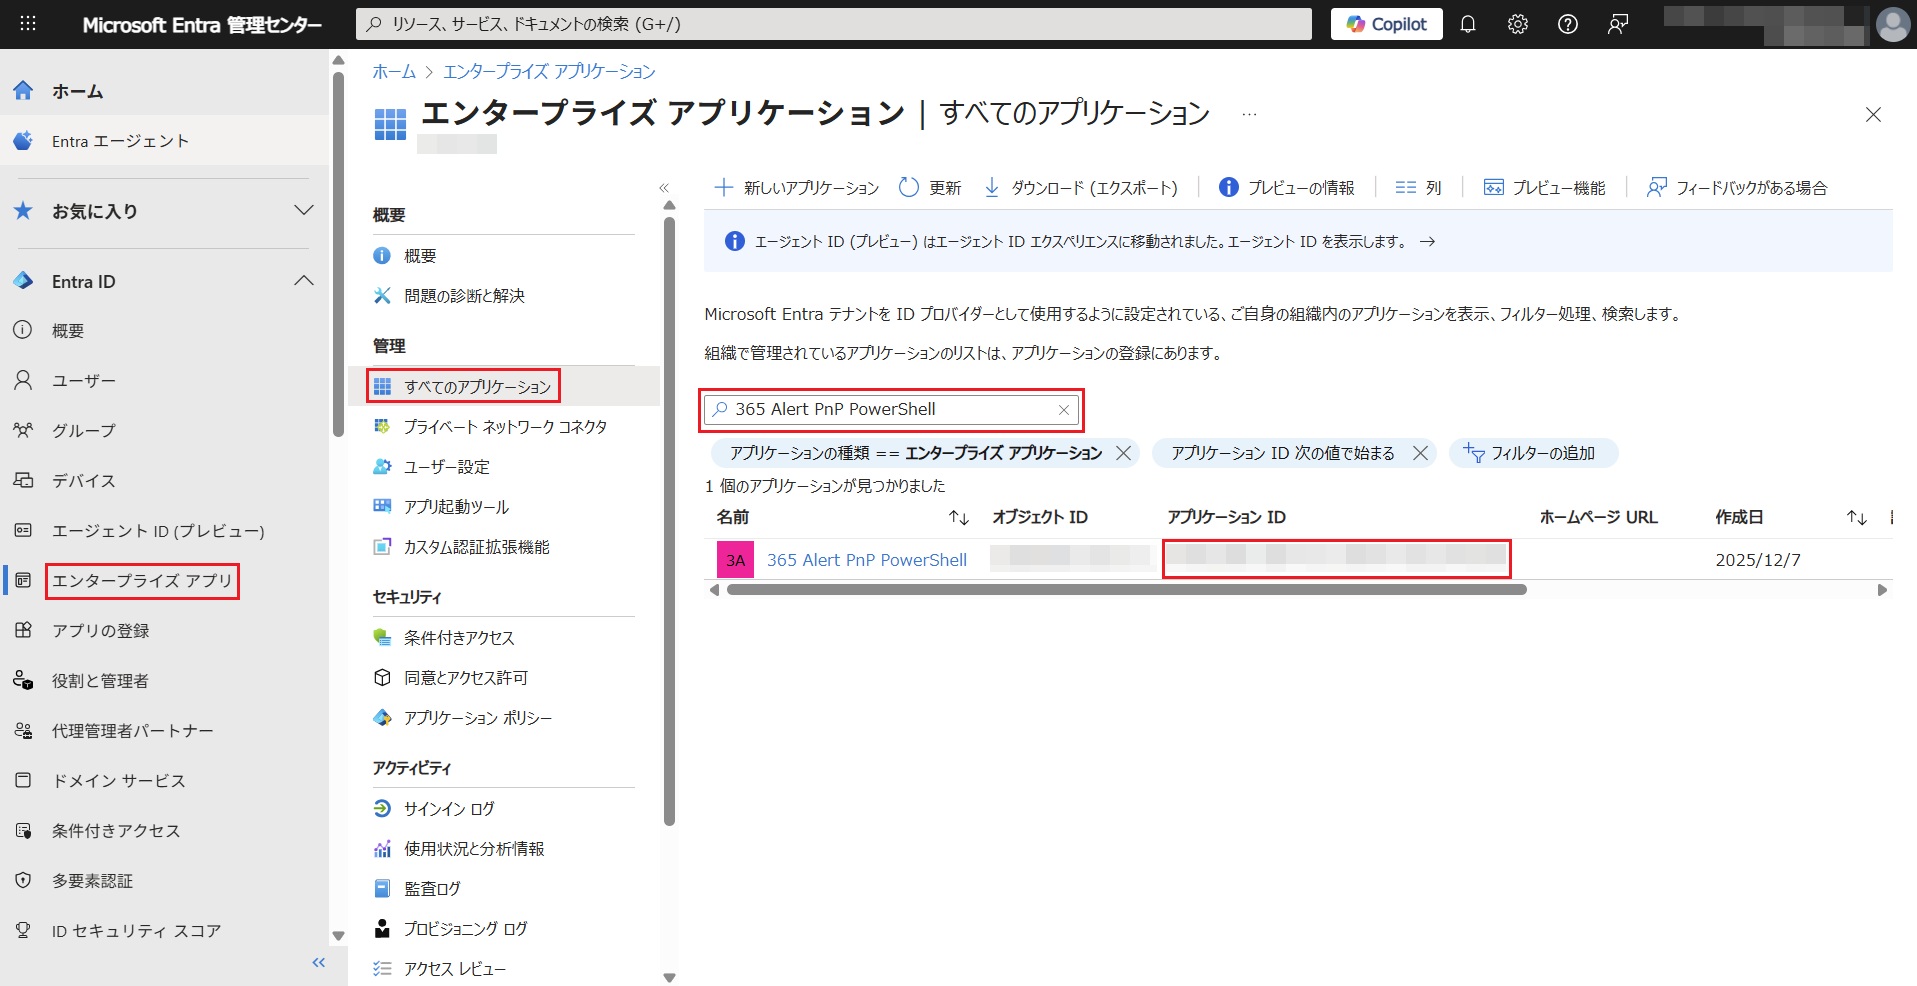Open the feedback icon in header
Screen dimensions: 1917x986
tap(1617, 24)
